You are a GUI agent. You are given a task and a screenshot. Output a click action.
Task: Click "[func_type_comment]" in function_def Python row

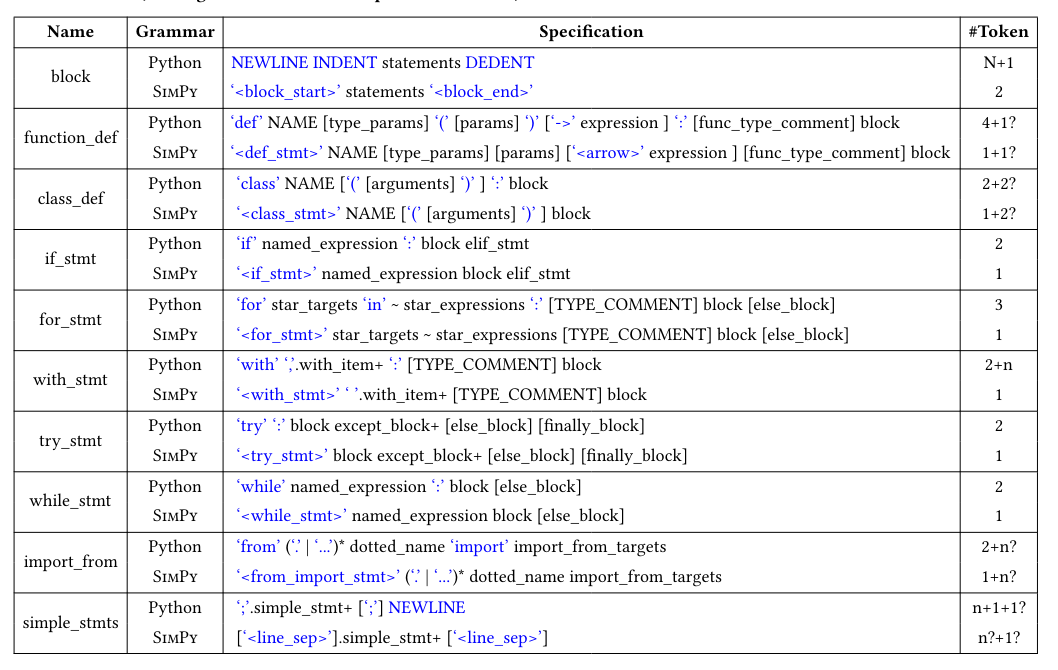pyautogui.click(x=774, y=123)
